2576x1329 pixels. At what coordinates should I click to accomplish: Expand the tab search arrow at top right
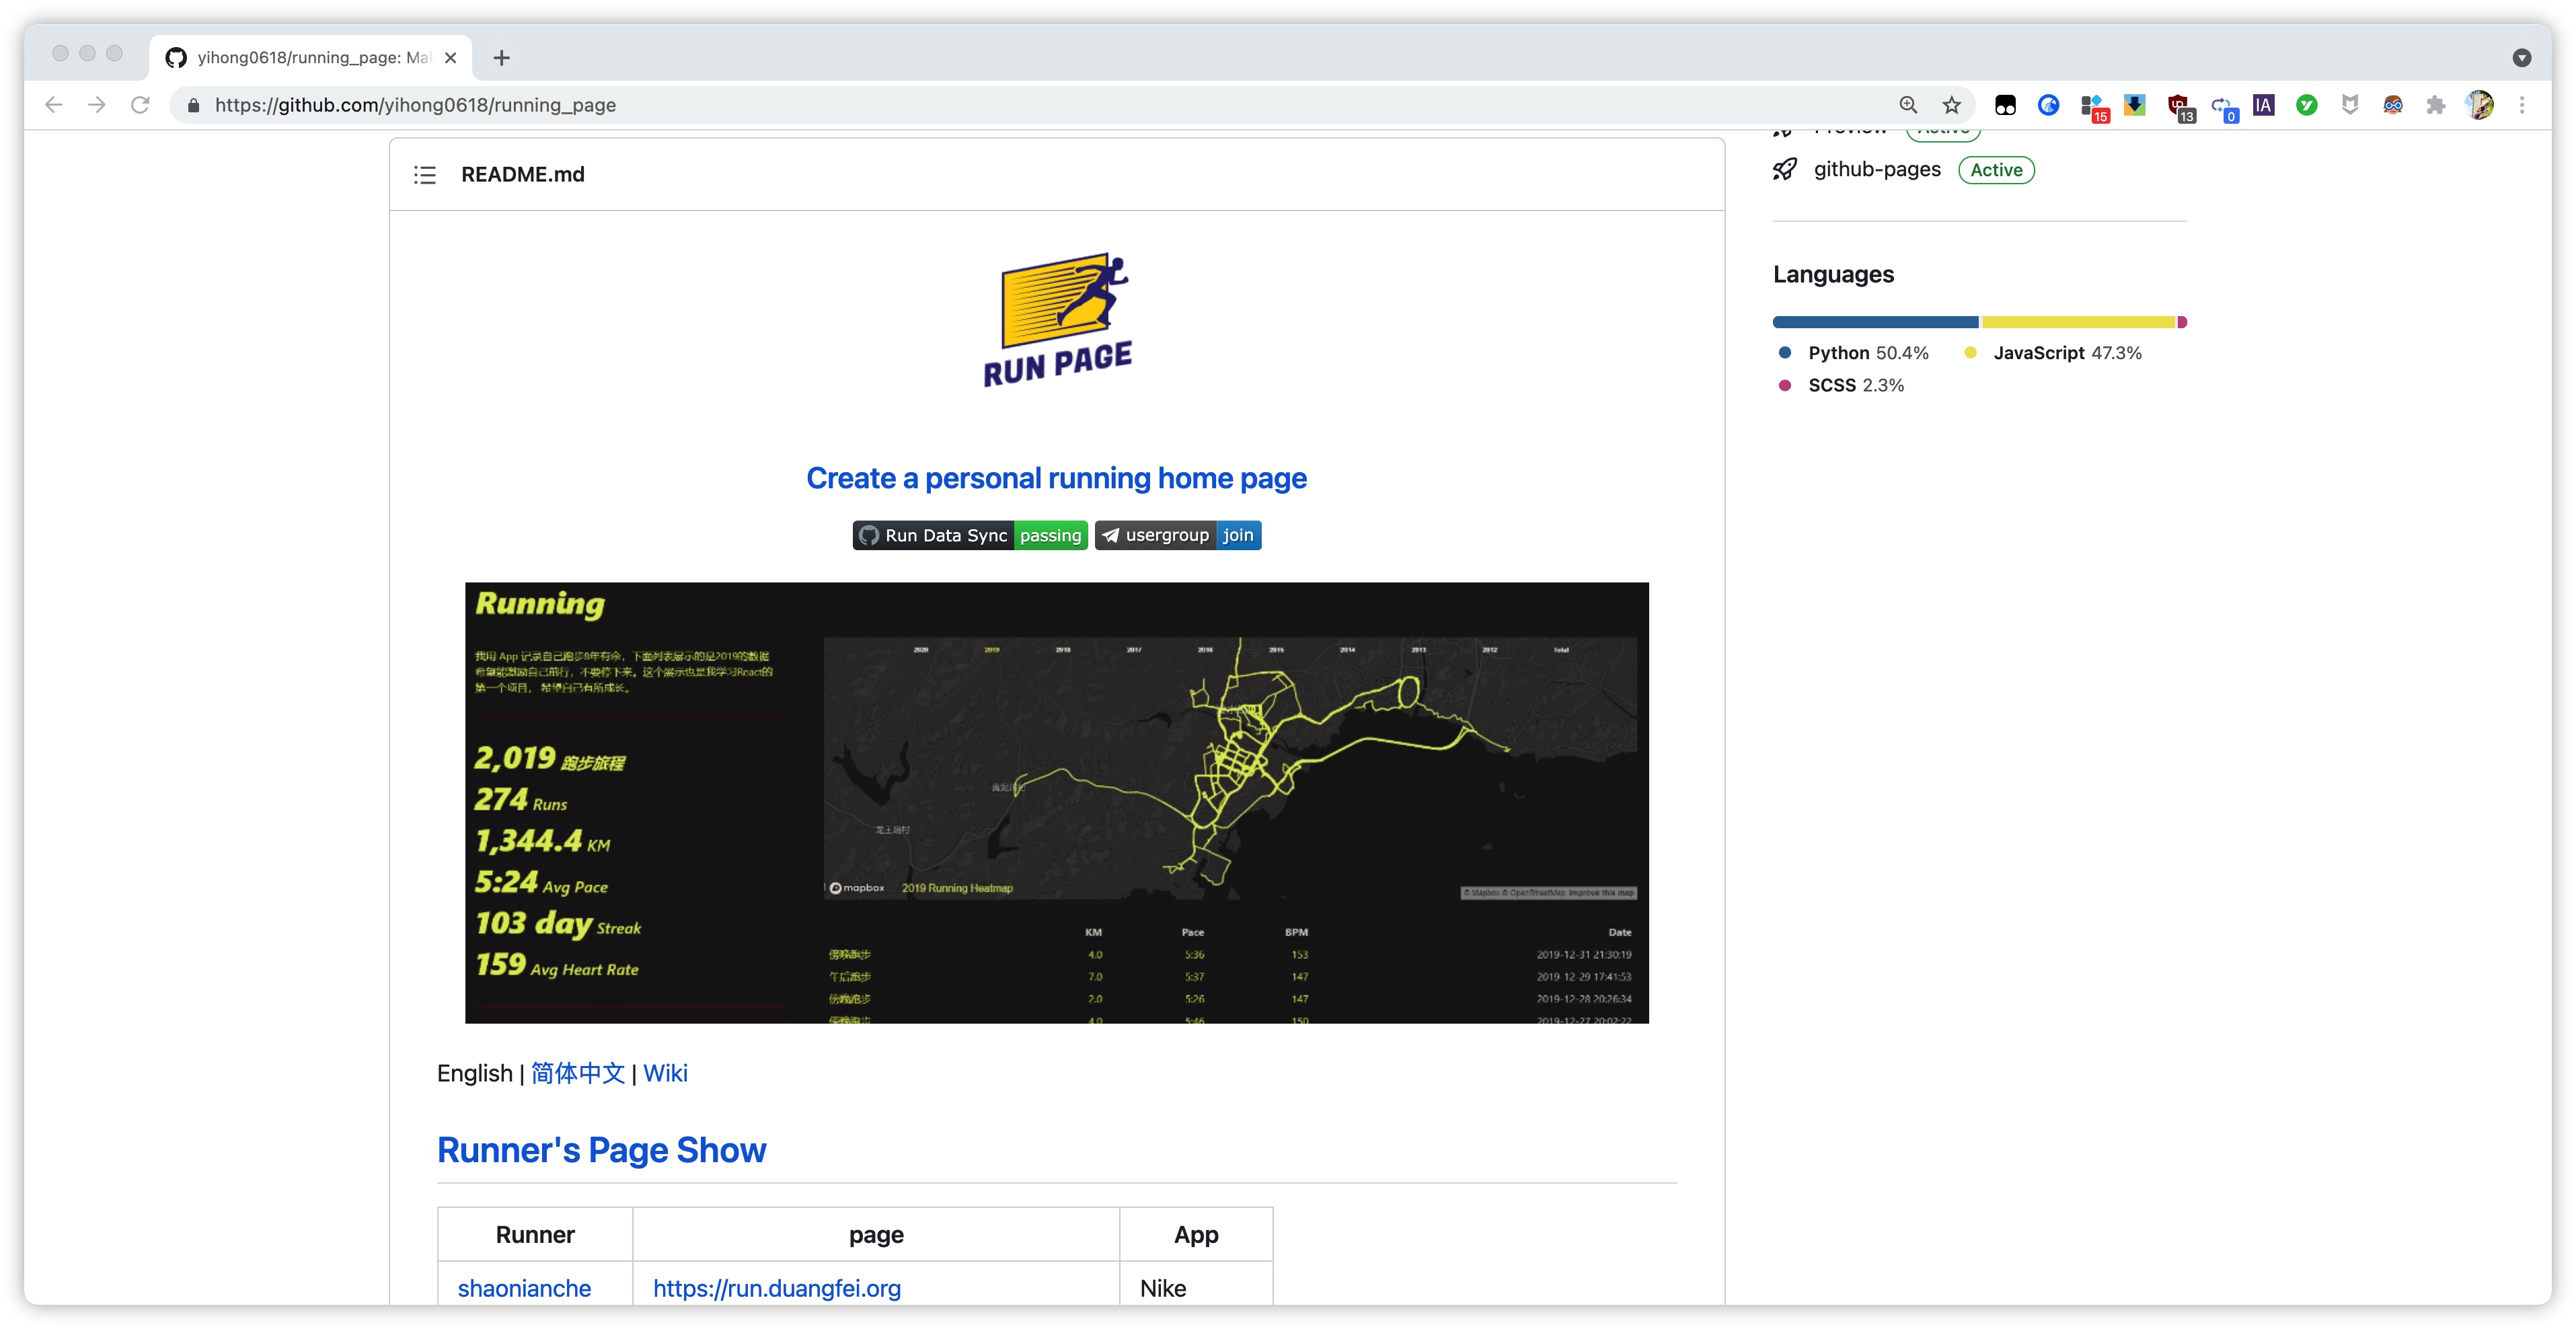coord(2522,58)
